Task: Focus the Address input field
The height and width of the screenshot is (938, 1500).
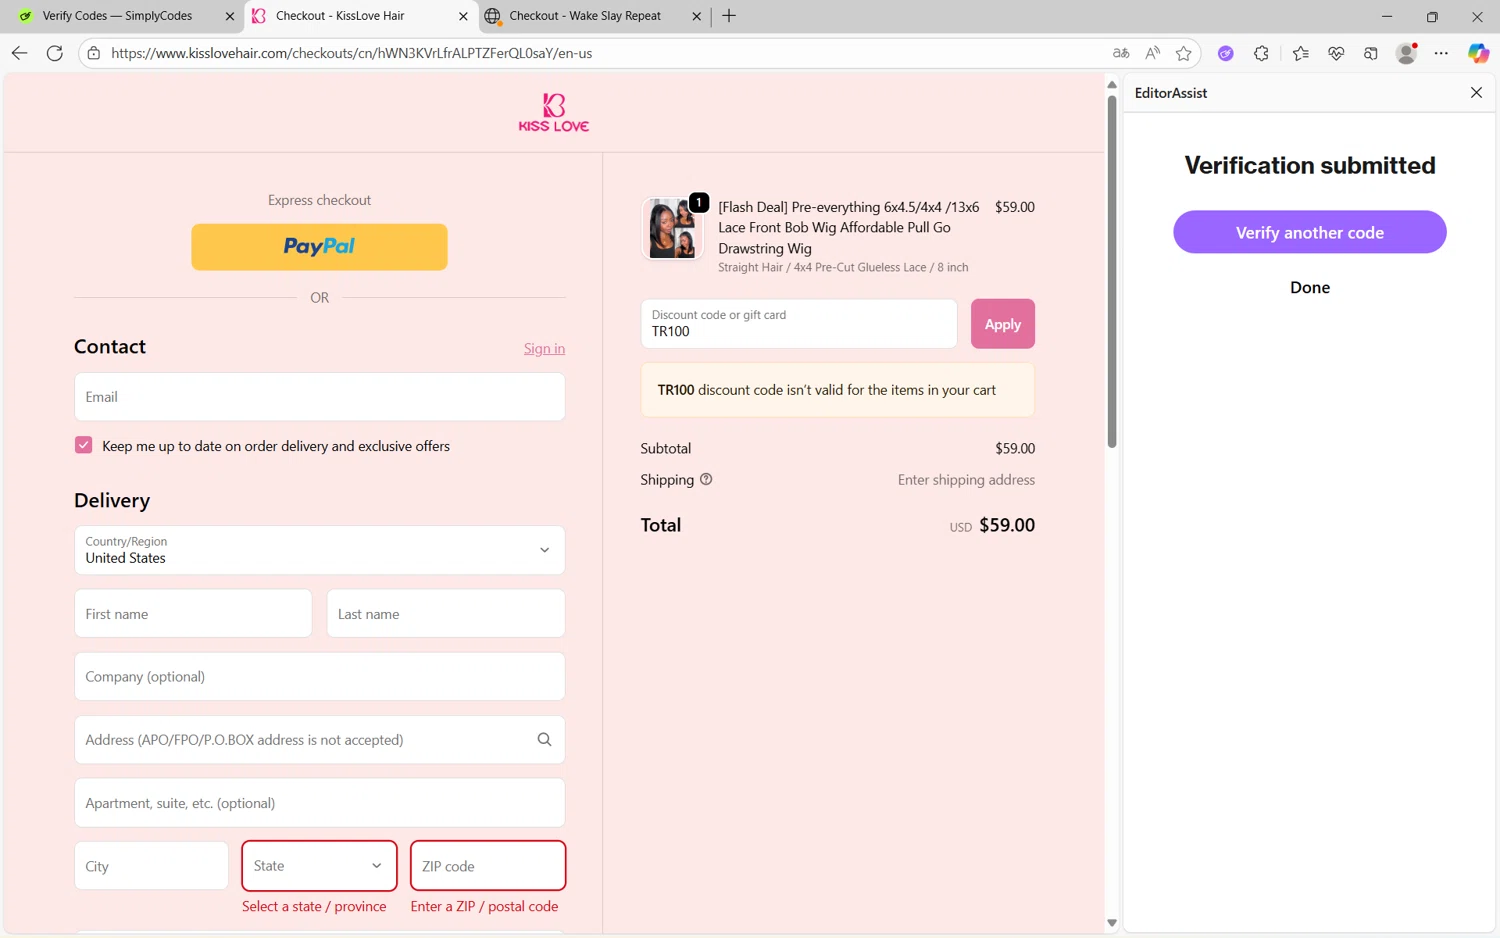Action: coord(319,740)
